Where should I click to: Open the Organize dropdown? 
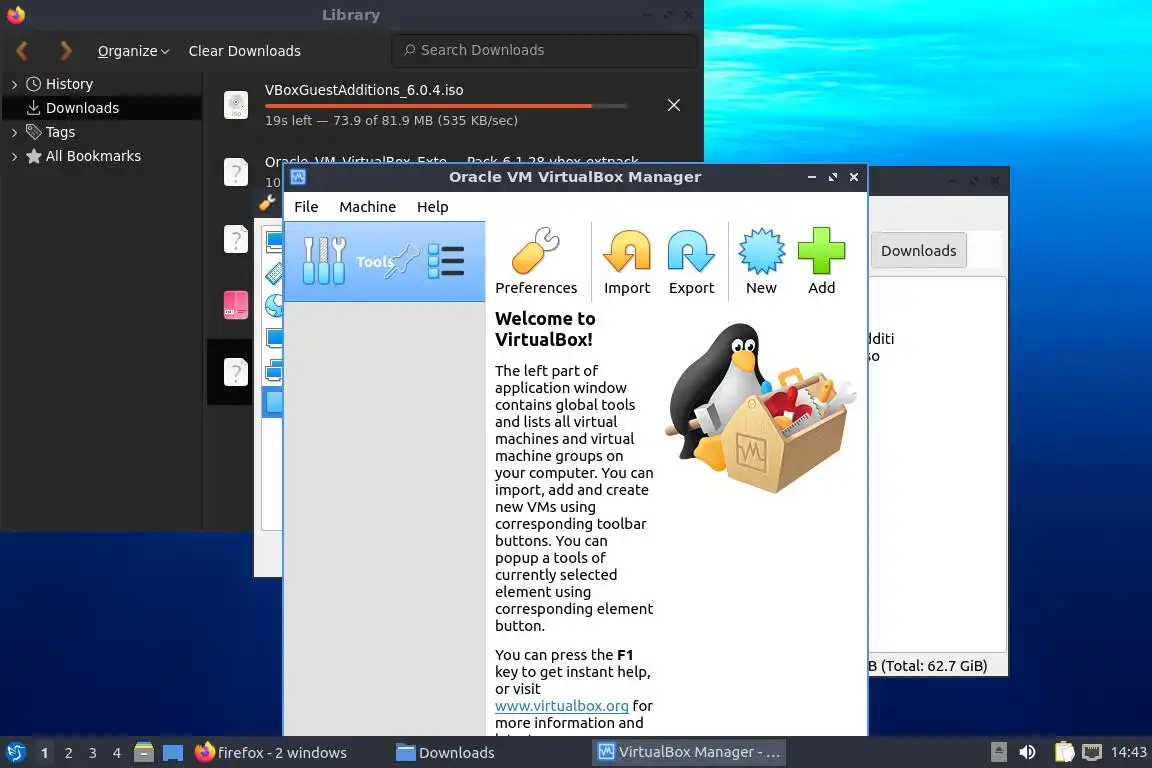point(133,51)
